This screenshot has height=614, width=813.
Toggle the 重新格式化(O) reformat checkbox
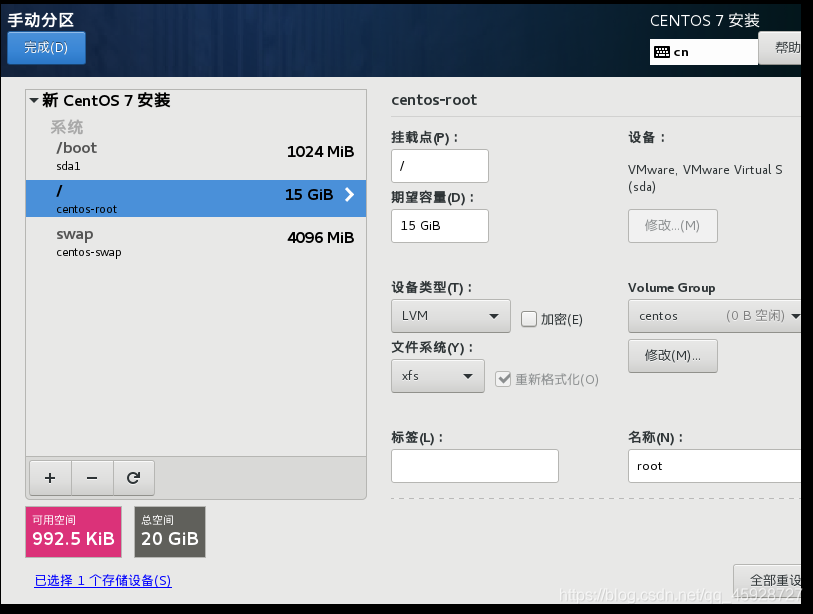[503, 379]
